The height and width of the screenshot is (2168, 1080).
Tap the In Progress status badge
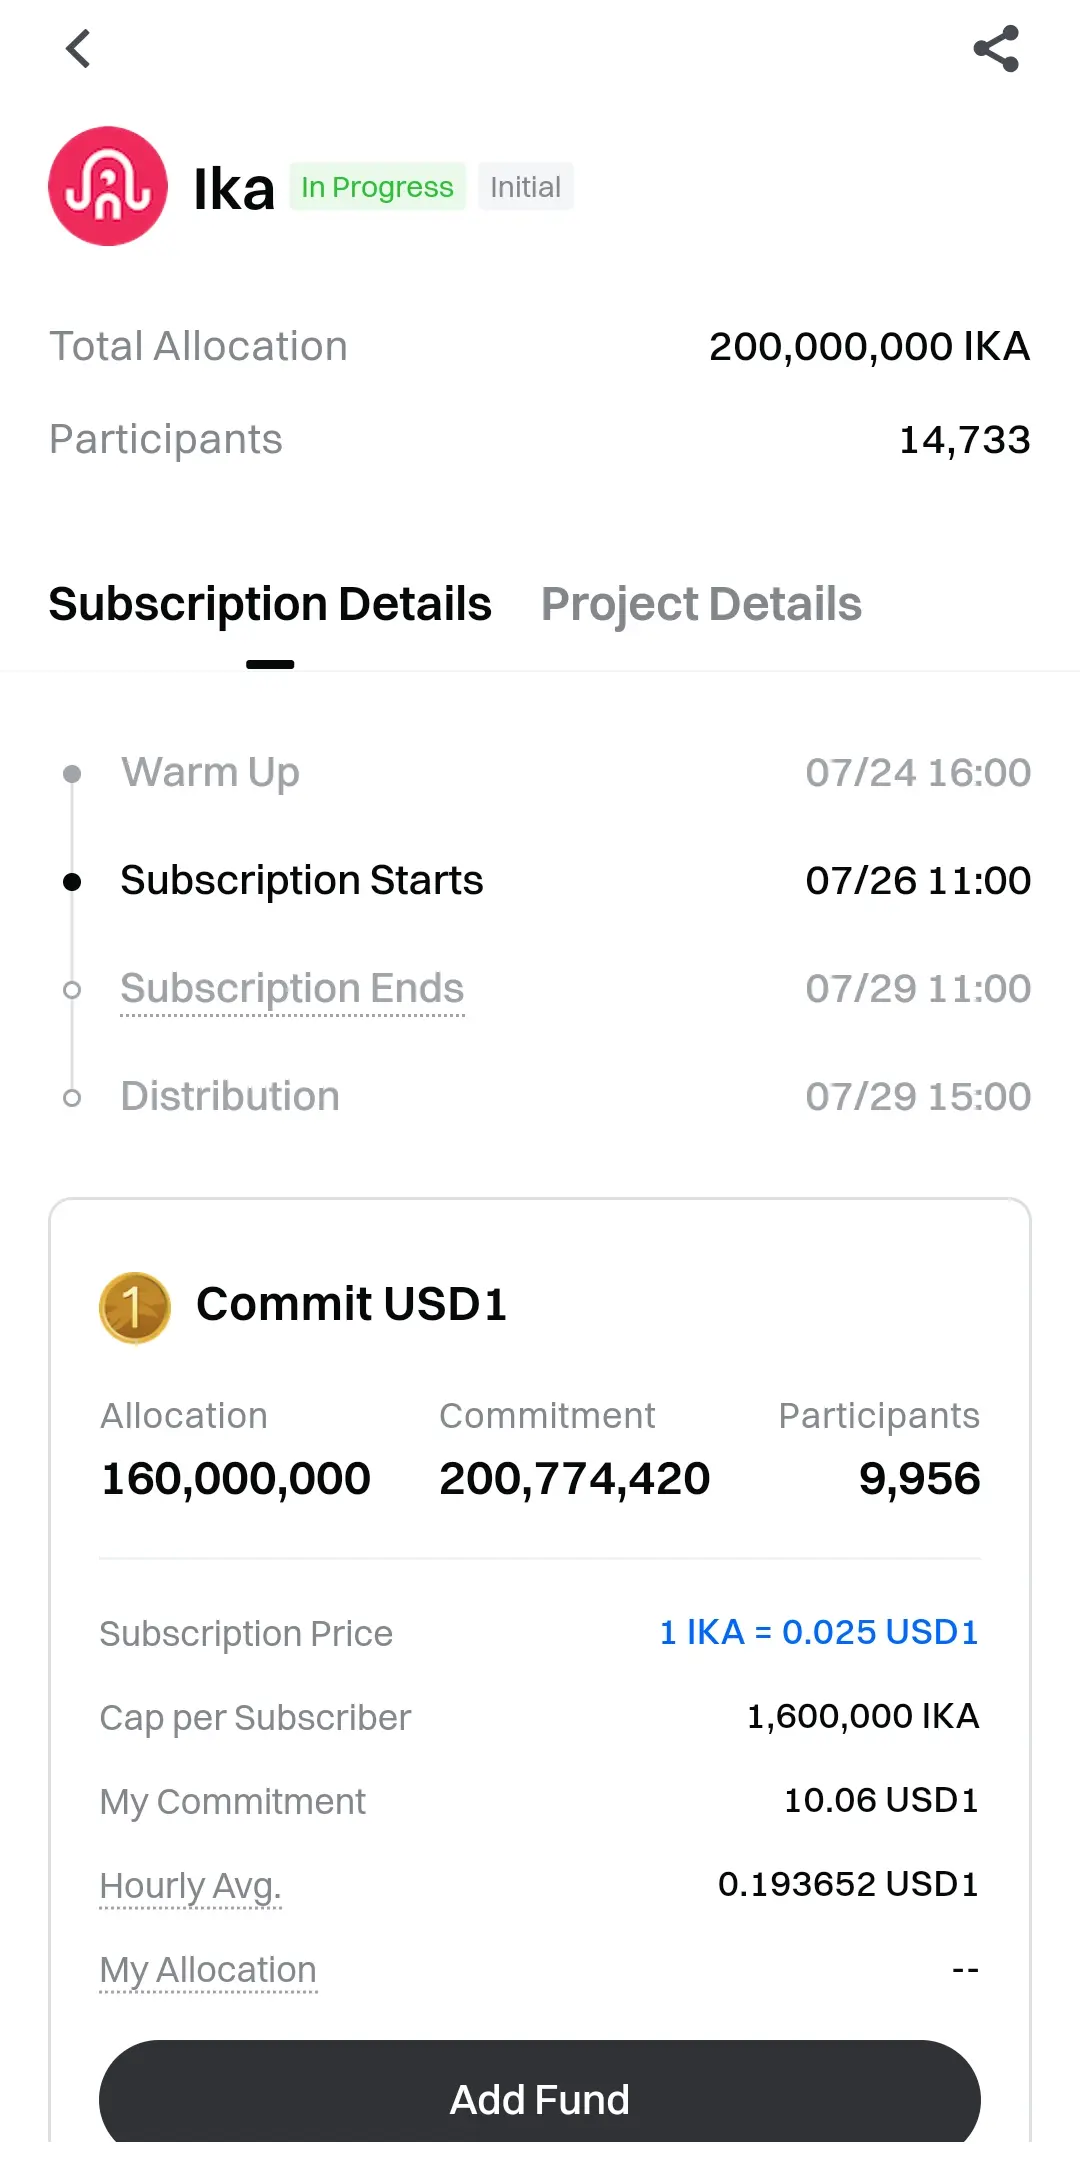pos(377,187)
